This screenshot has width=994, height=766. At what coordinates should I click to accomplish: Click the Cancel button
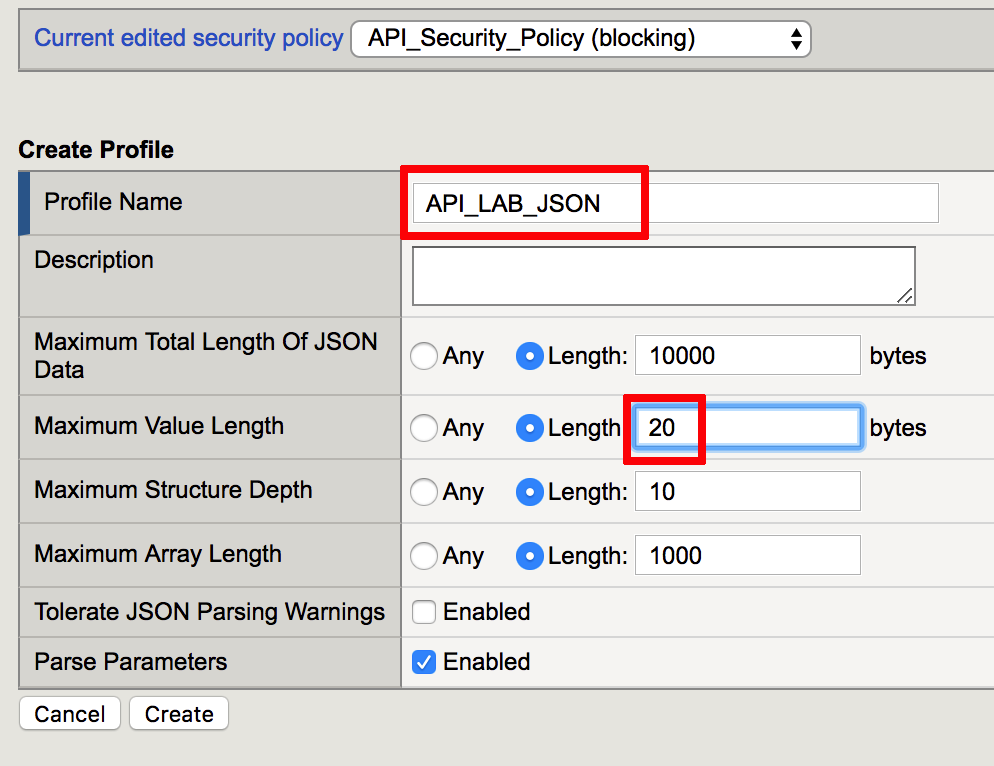[x=70, y=714]
